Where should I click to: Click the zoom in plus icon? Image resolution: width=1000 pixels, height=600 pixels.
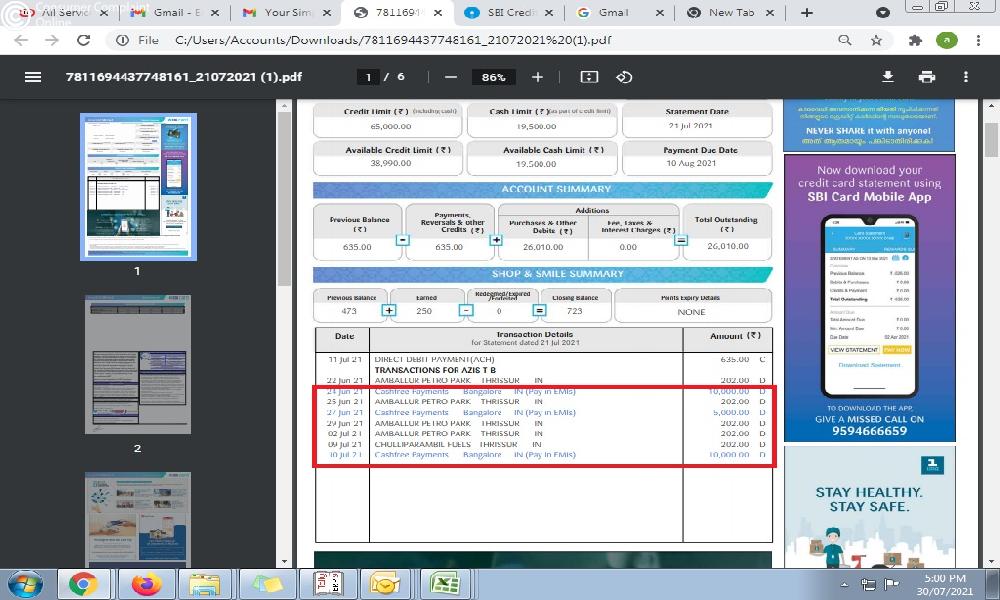(x=537, y=77)
